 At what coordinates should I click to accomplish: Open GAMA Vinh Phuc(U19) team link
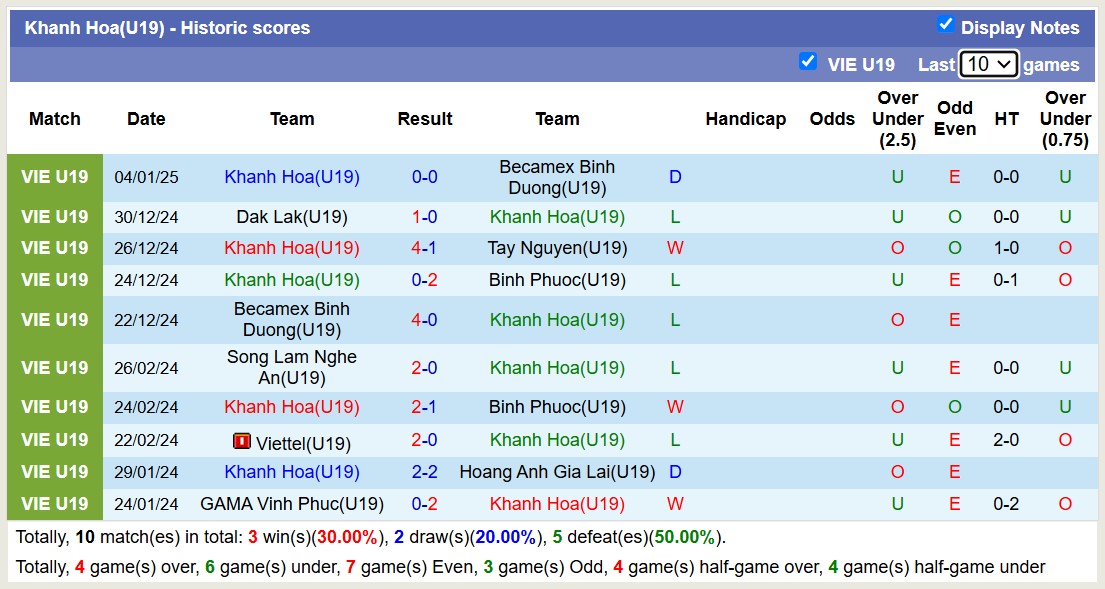click(x=292, y=504)
